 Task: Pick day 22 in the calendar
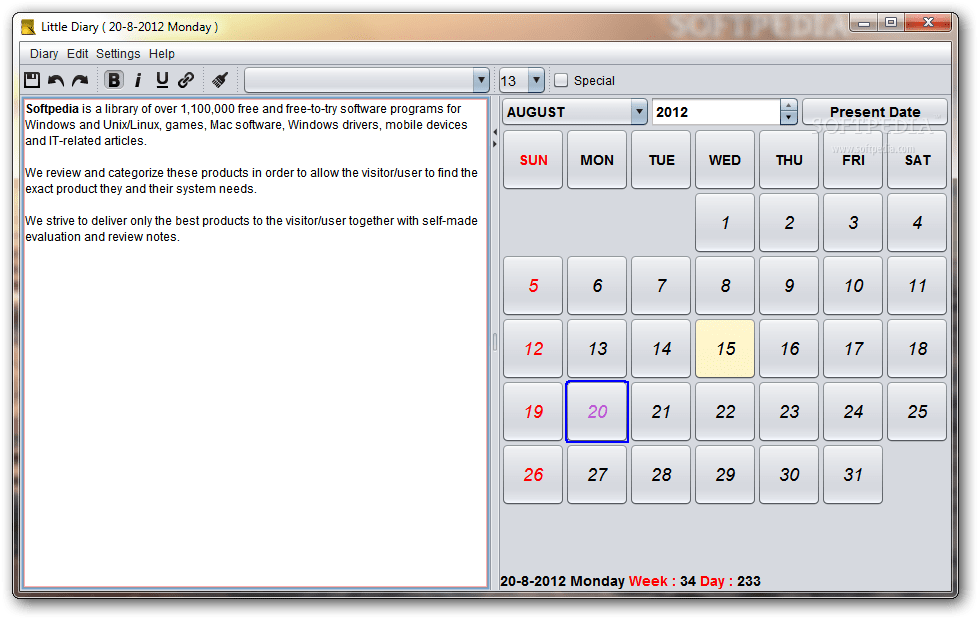pos(725,412)
